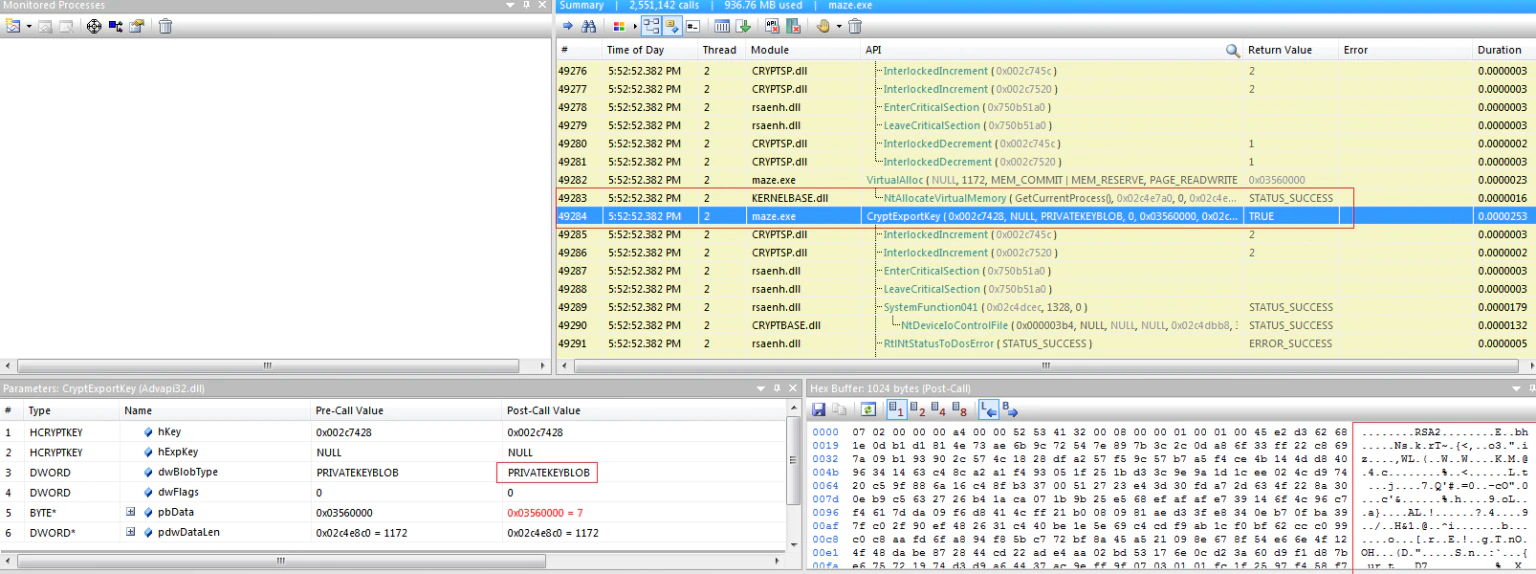The image size is (1536, 574).
Task: Click the hand pause icon
Action: [x=823, y=26]
